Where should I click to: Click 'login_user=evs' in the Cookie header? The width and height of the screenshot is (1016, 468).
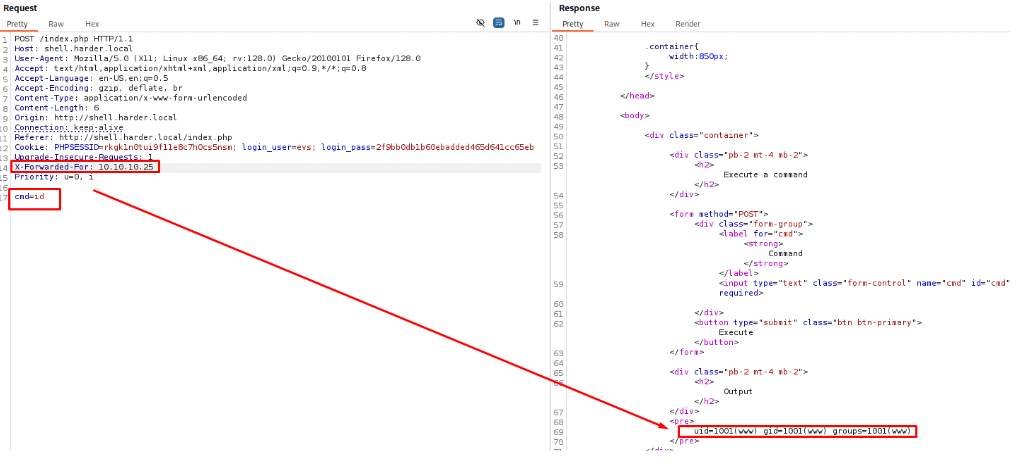[279, 147]
